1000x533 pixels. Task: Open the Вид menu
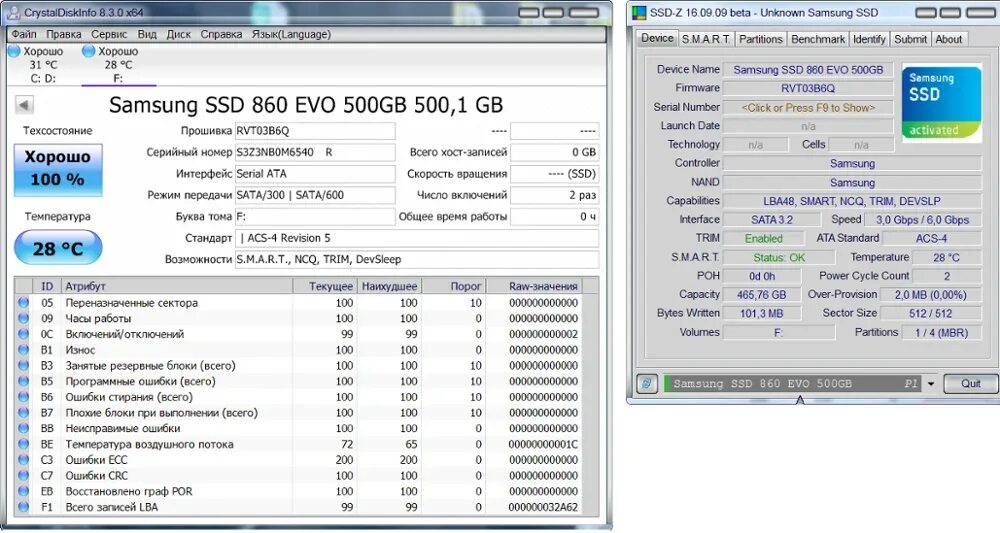coord(147,34)
